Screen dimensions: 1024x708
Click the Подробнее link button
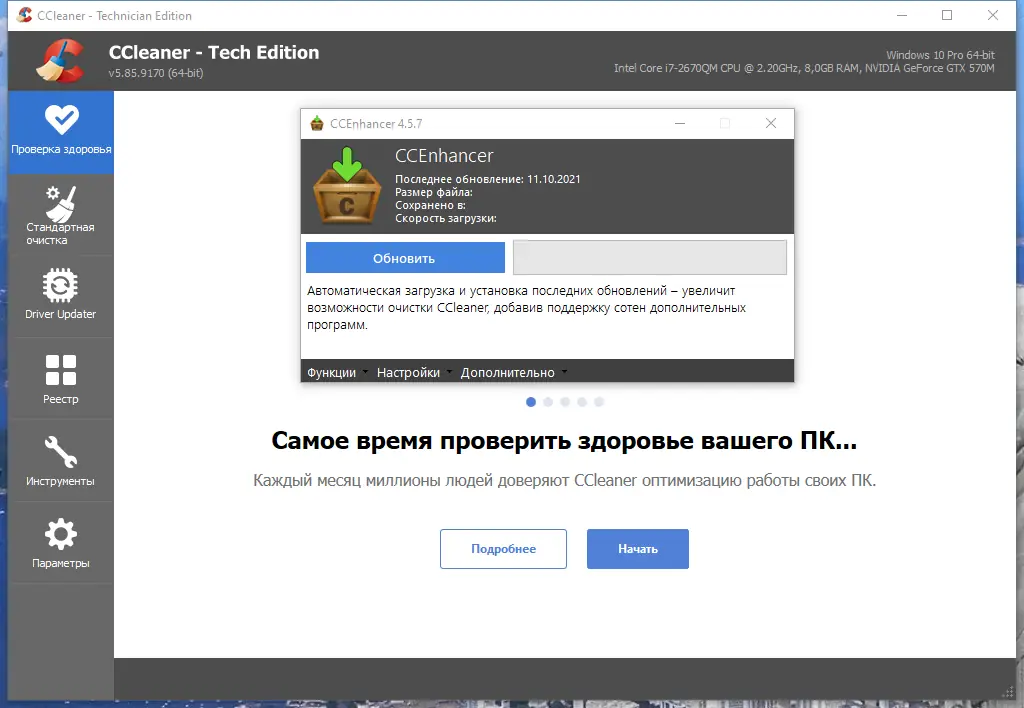click(x=503, y=548)
